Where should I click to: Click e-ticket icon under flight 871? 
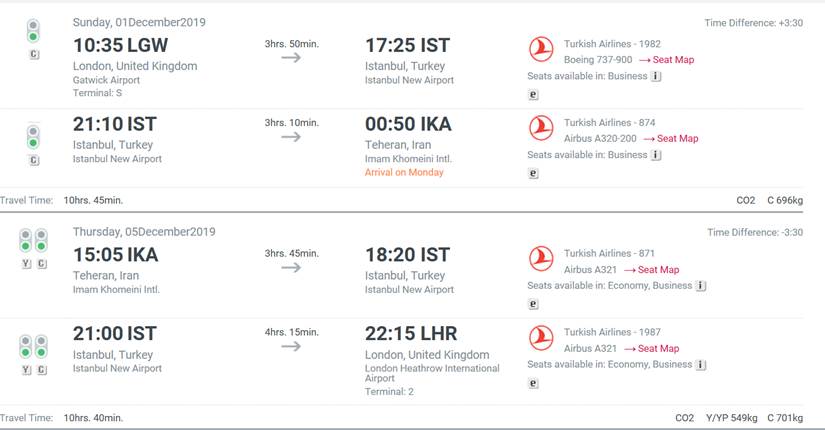click(x=533, y=304)
